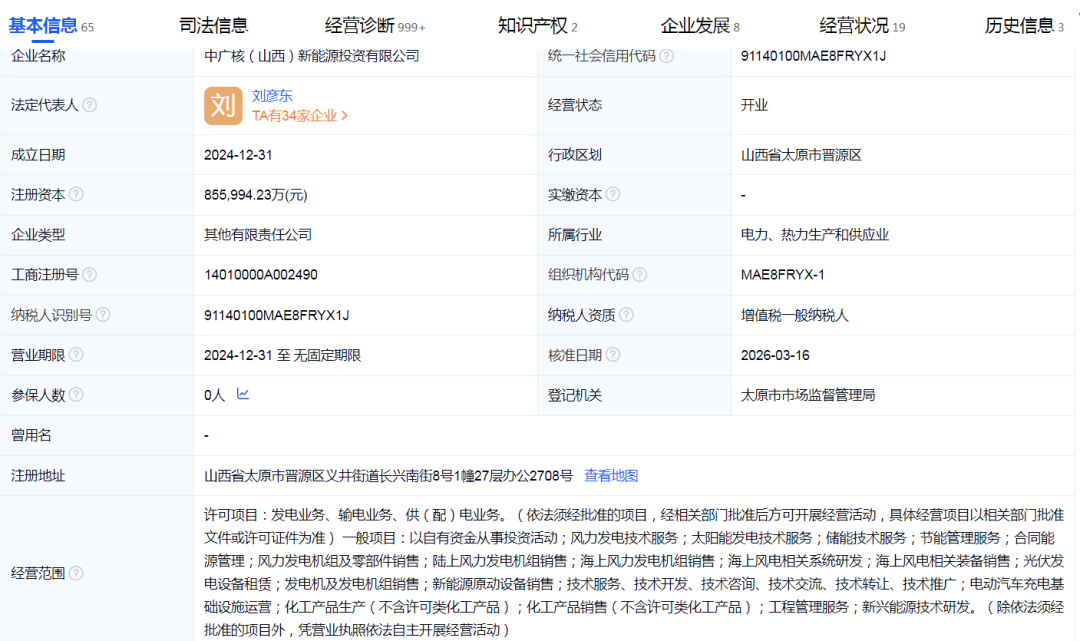Click the orange 刘 avatar thumbnail
This screenshot has width=1080, height=641.
pos(223,105)
